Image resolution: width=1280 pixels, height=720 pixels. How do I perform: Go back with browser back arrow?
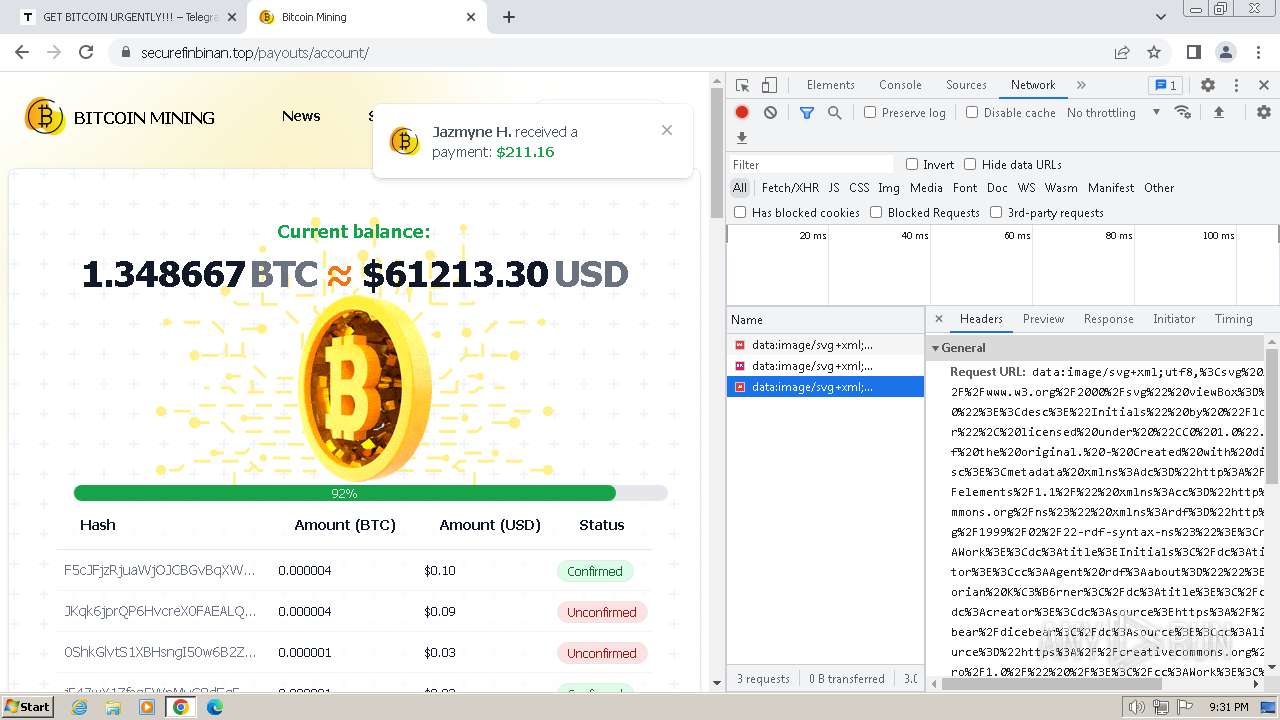pos(23,52)
